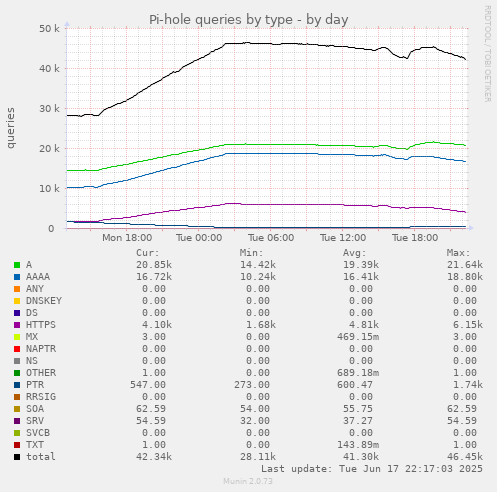Click the '50 k' y-axis value
The width and height of the screenshot is (497, 492).
(x=49, y=29)
